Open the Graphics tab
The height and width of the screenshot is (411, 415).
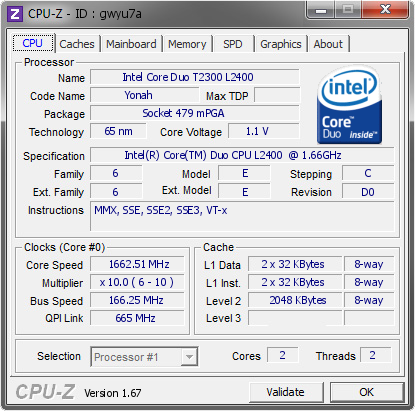point(281,44)
